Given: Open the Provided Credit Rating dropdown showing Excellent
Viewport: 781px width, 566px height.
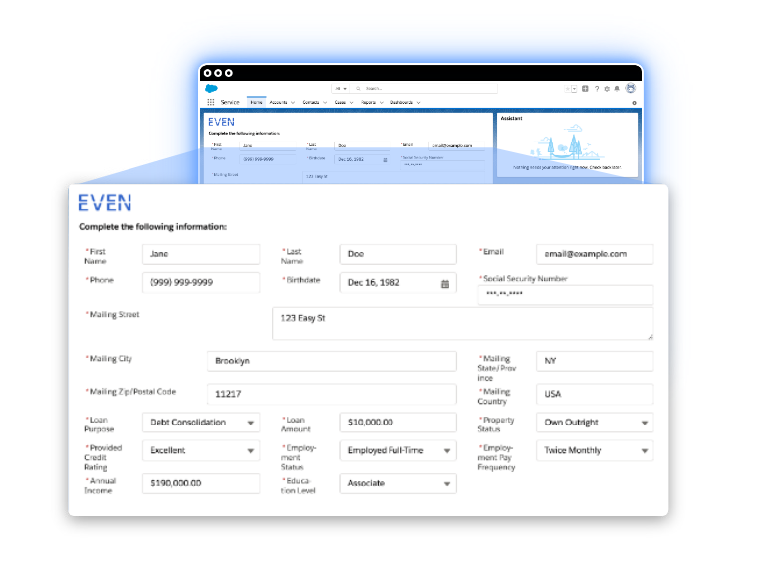Looking at the screenshot, I should 201,450.
